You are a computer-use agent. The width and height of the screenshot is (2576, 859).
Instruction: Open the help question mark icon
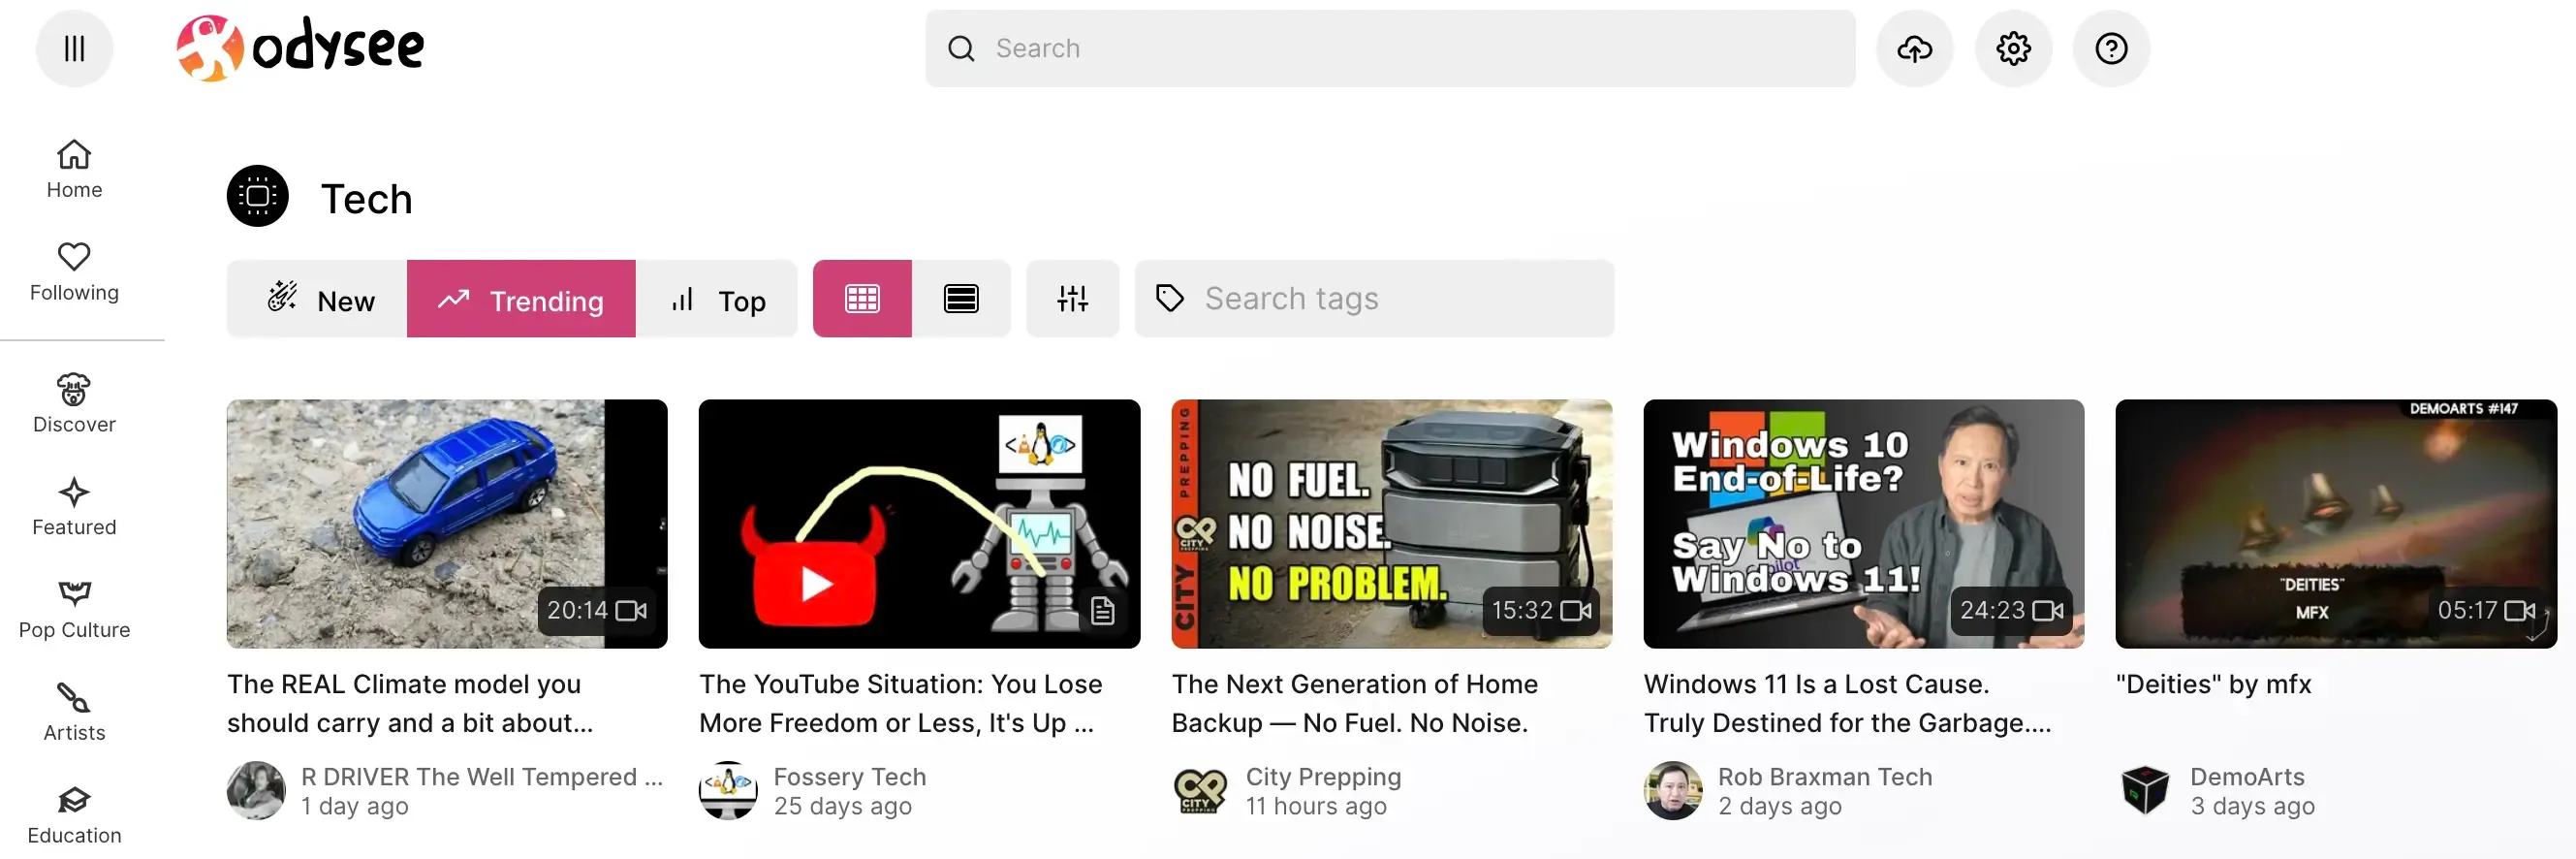[2110, 48]
